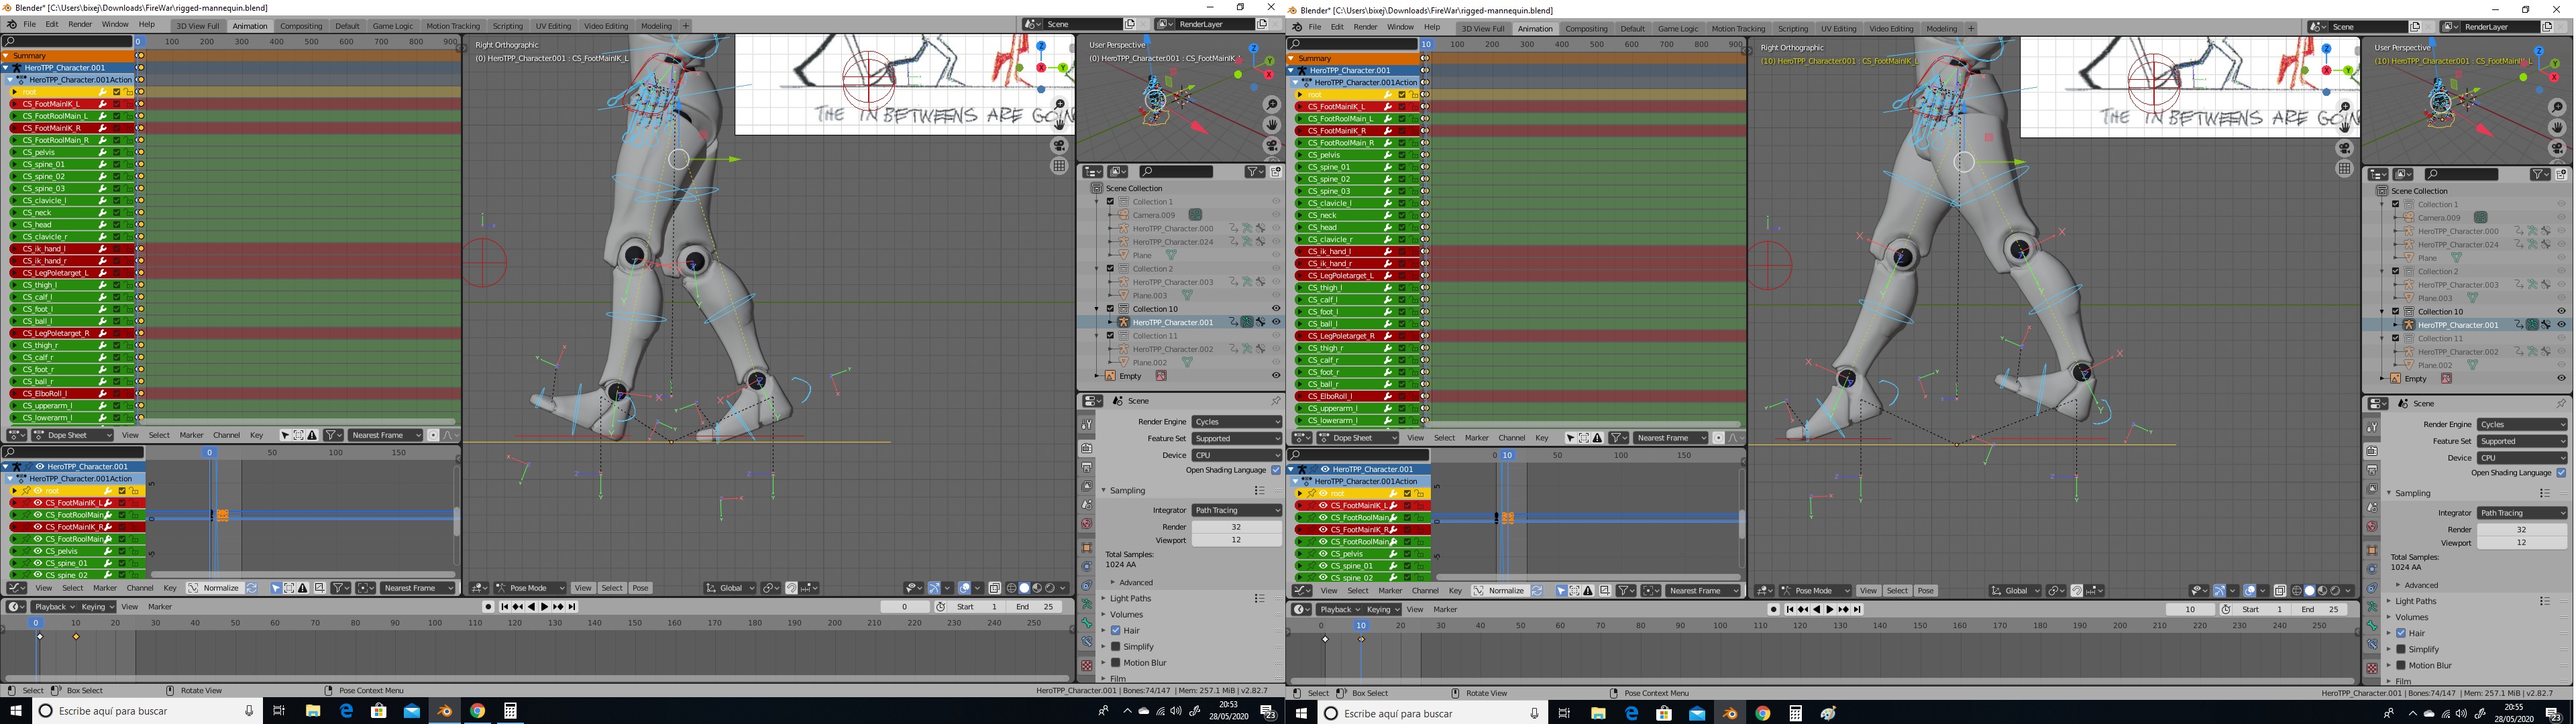Expand the Light Paths section in left properties panel

pyautogui.click(x=1130, y=599)
